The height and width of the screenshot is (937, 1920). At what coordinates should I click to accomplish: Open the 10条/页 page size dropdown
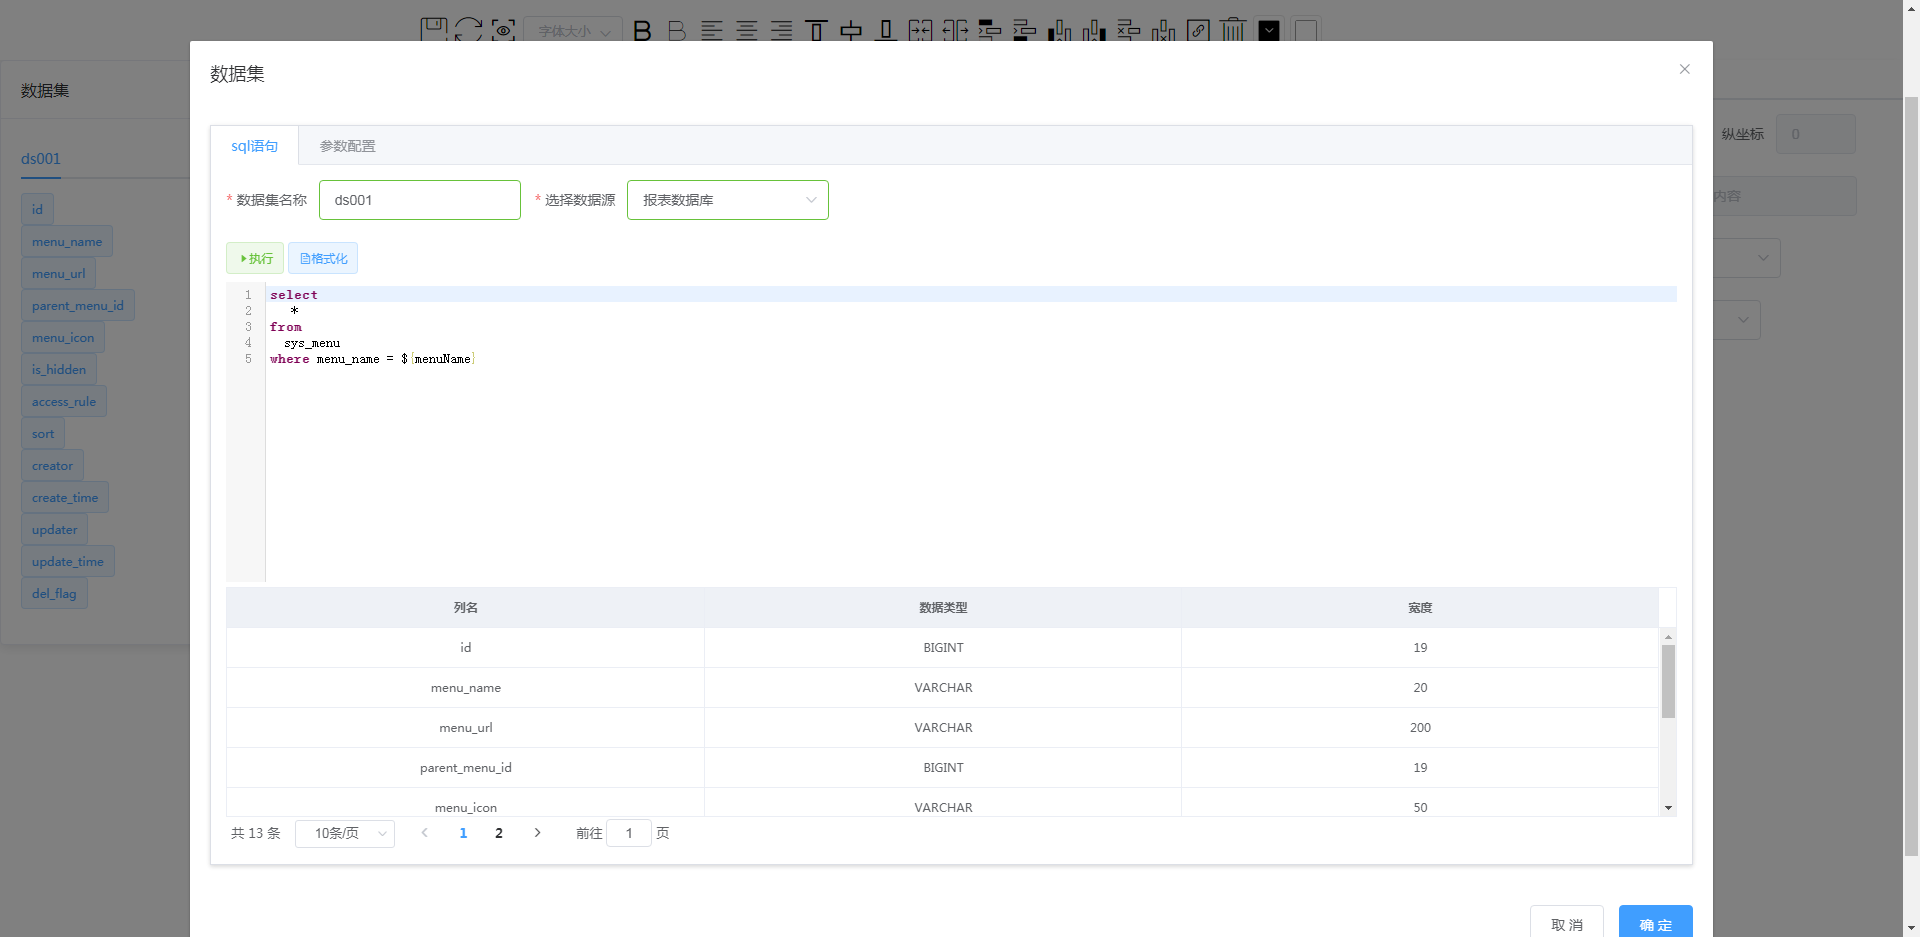[345, 834]
